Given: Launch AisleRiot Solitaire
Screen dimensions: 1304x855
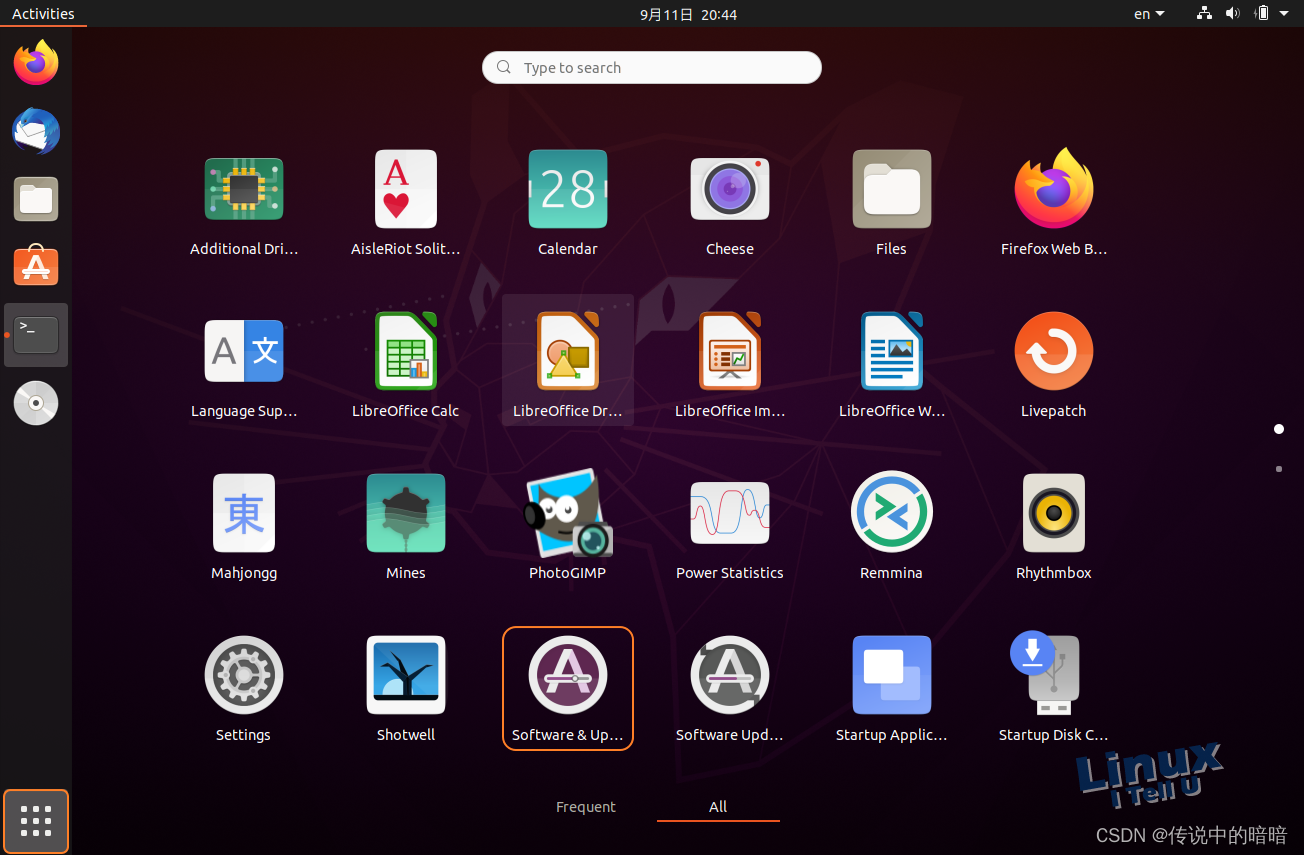Looking at the screenshot, I should (x=405, y=204).
